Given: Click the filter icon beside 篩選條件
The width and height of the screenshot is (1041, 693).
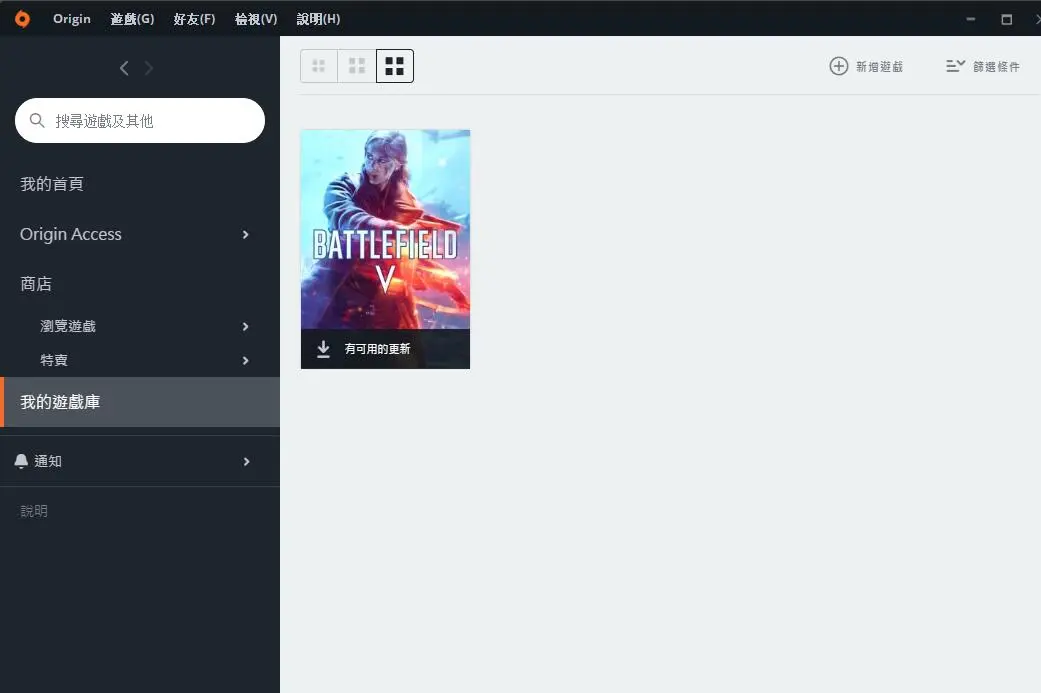Looking at the screenshot, I should coord(955,66).
